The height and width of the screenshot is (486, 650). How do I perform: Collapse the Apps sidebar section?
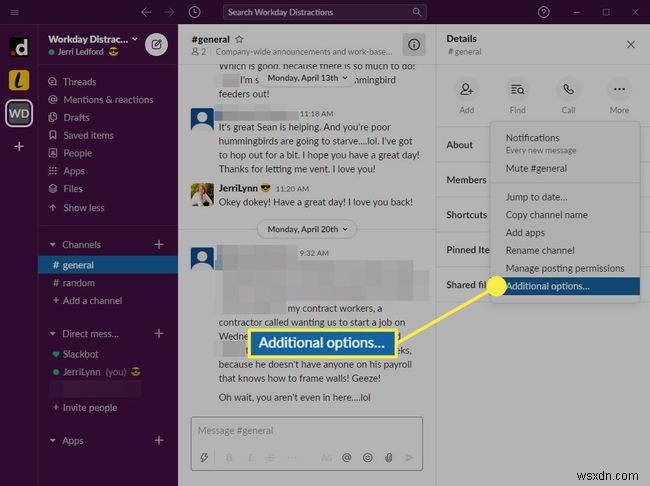pos(53,440)
